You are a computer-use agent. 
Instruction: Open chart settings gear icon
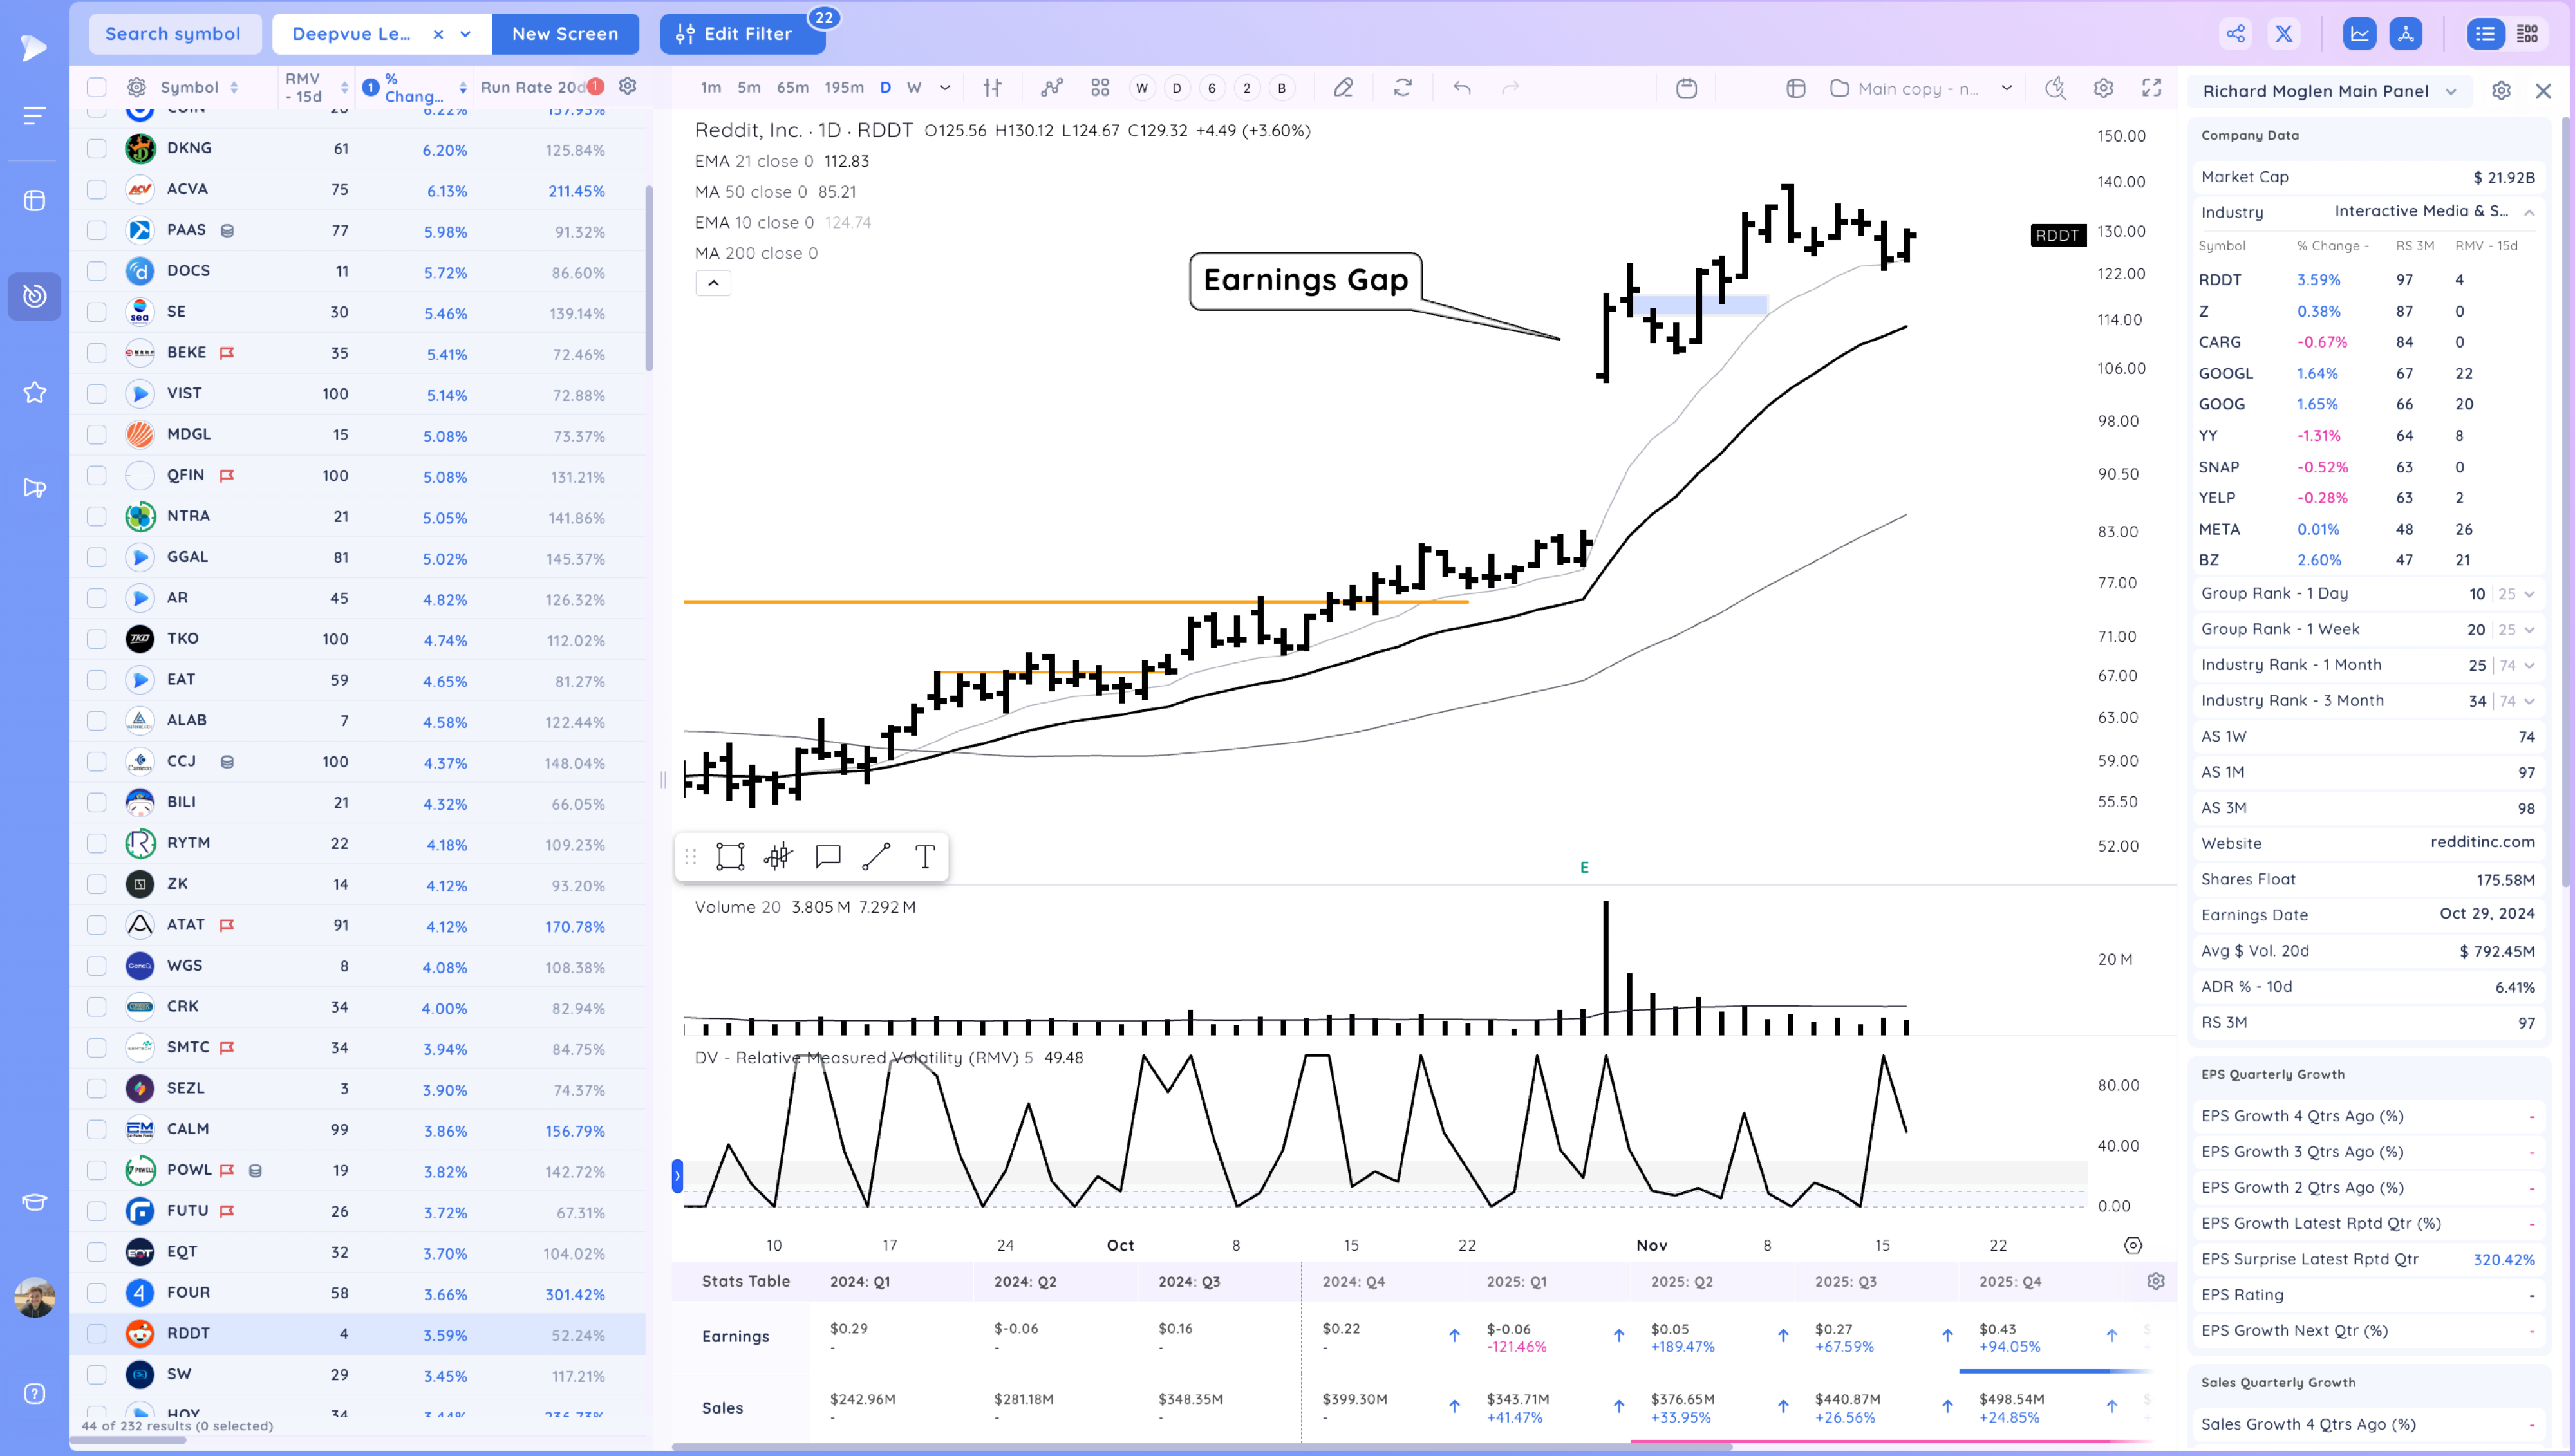(x=2103, y=88)
